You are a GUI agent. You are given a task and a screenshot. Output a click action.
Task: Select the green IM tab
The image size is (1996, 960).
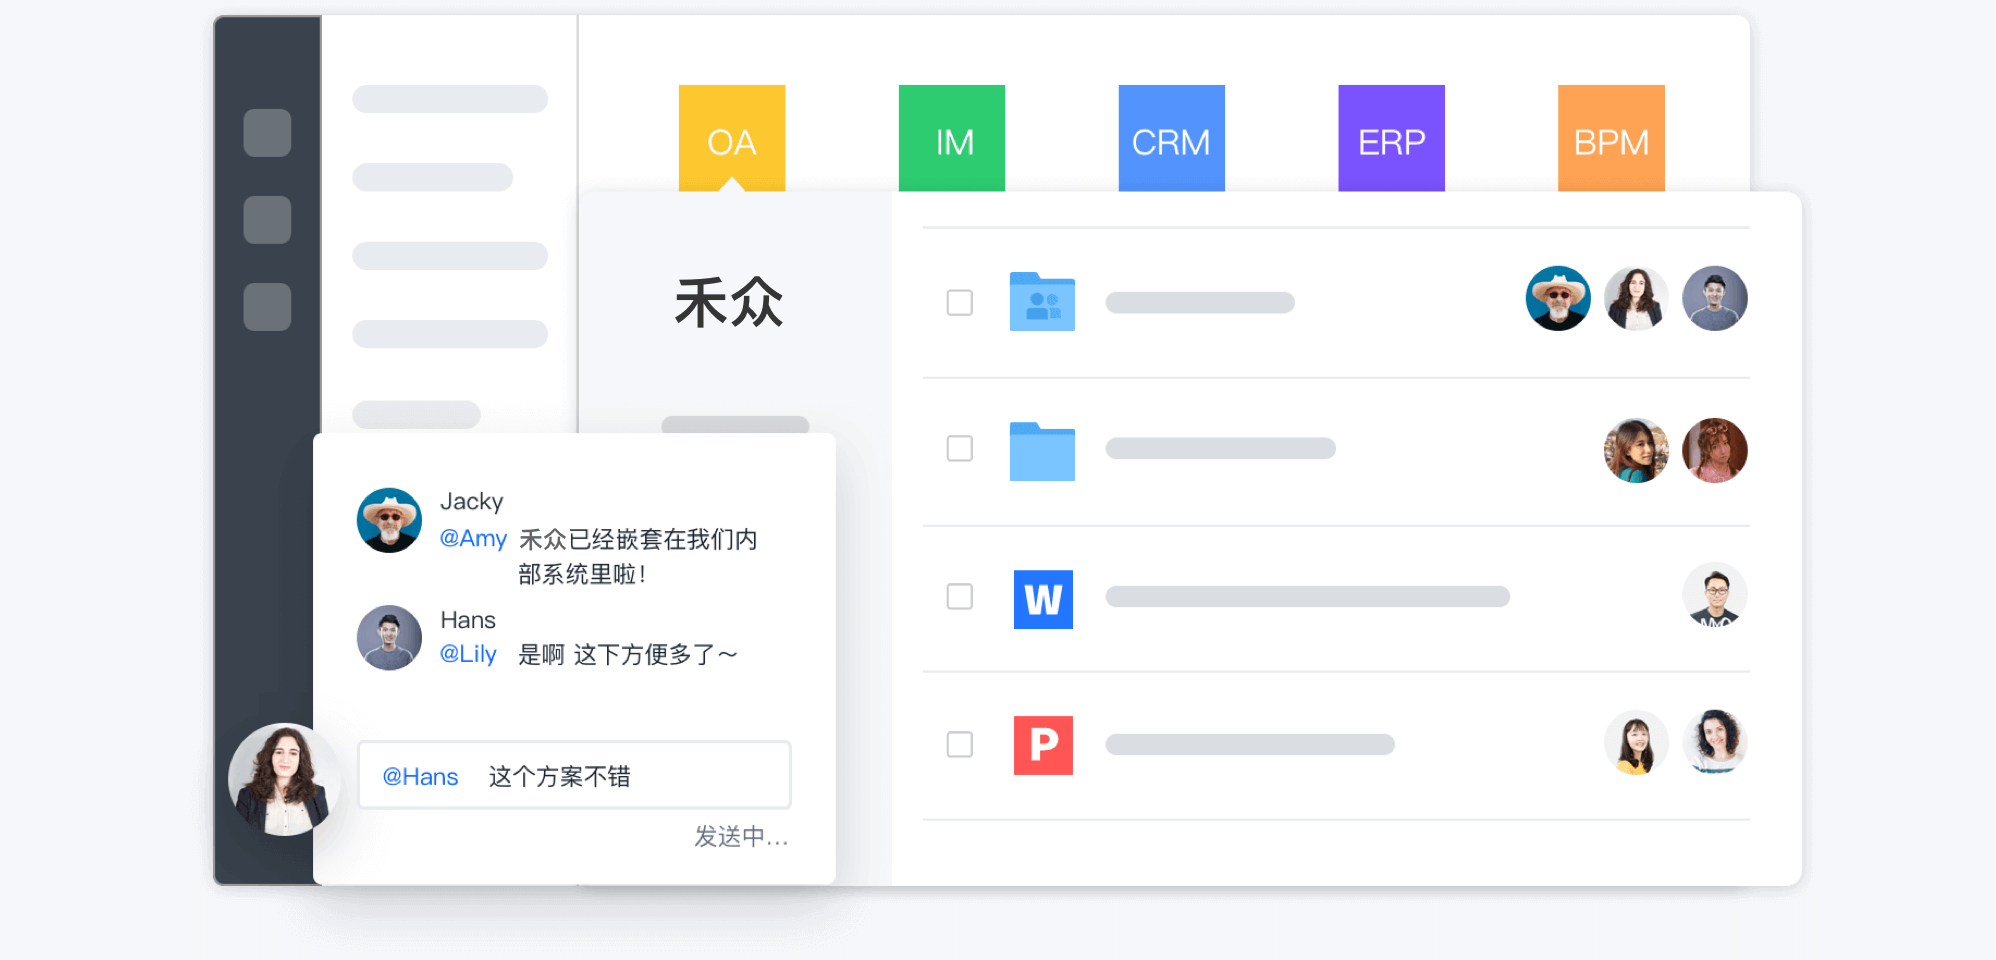(952, 139)
